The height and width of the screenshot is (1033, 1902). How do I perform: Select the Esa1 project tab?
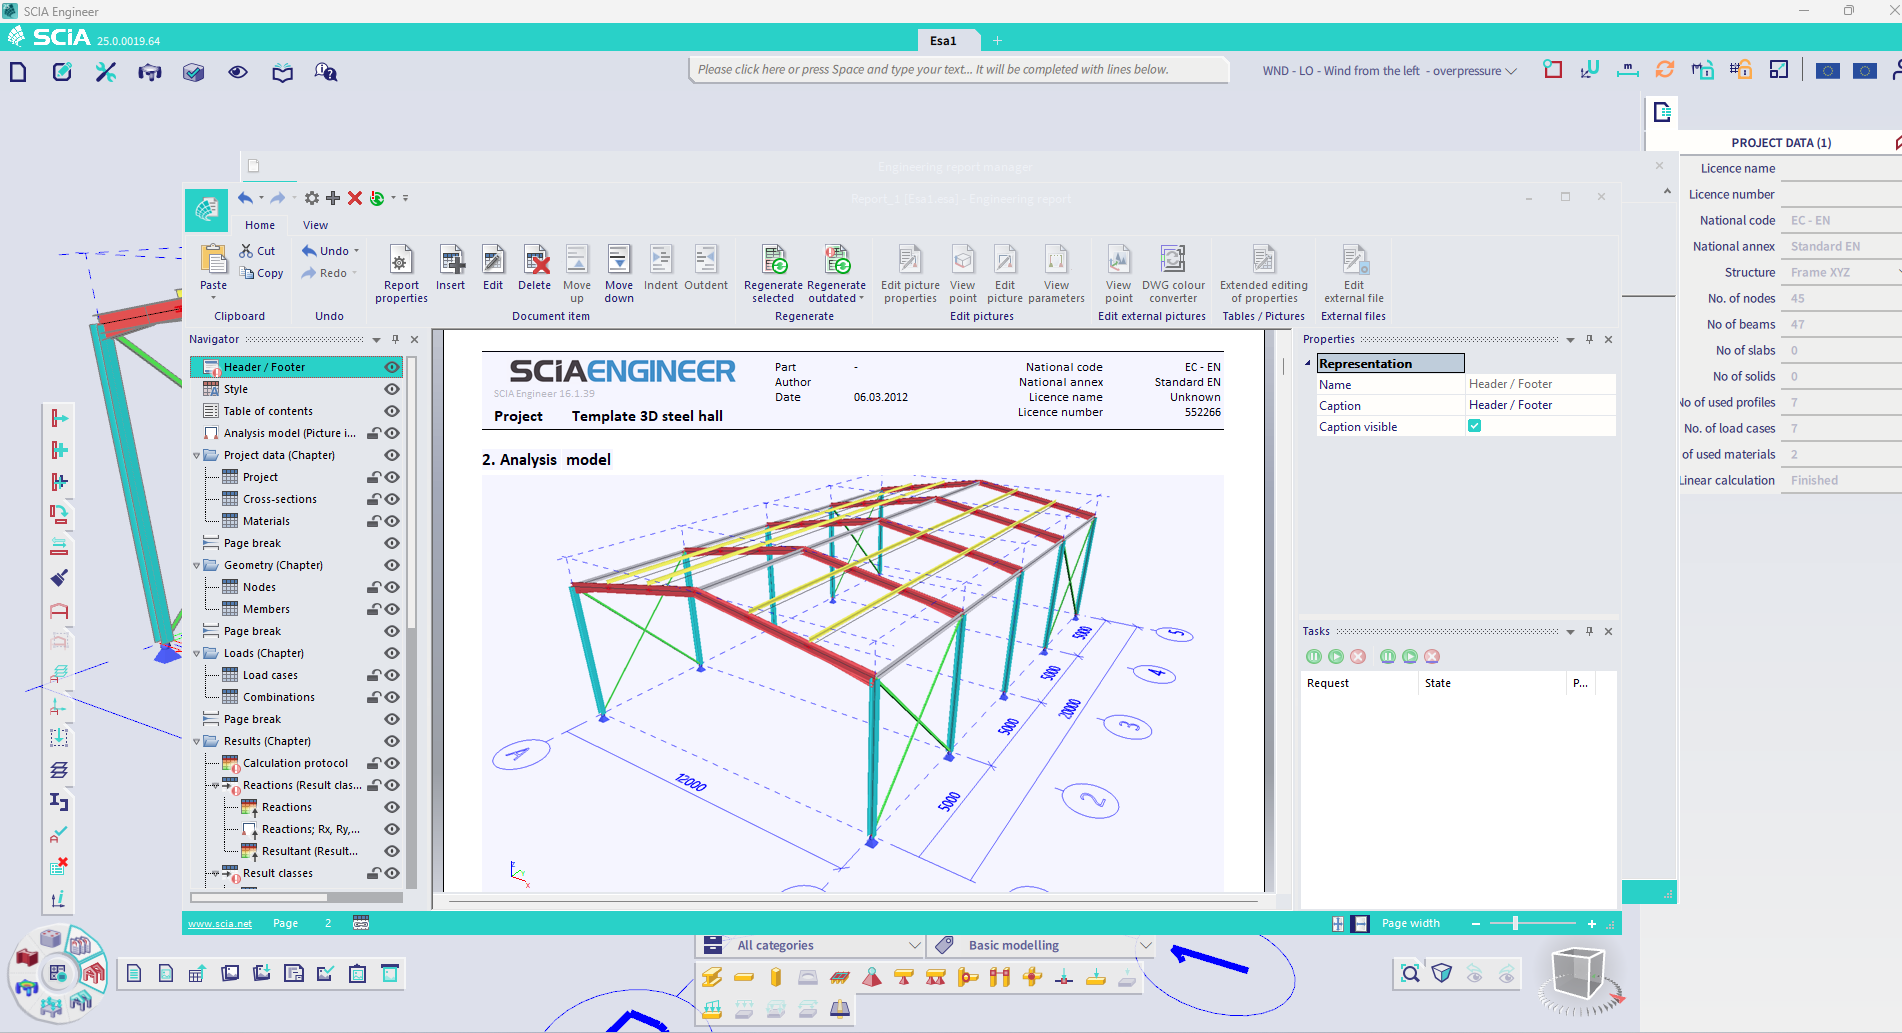(943, 41)
